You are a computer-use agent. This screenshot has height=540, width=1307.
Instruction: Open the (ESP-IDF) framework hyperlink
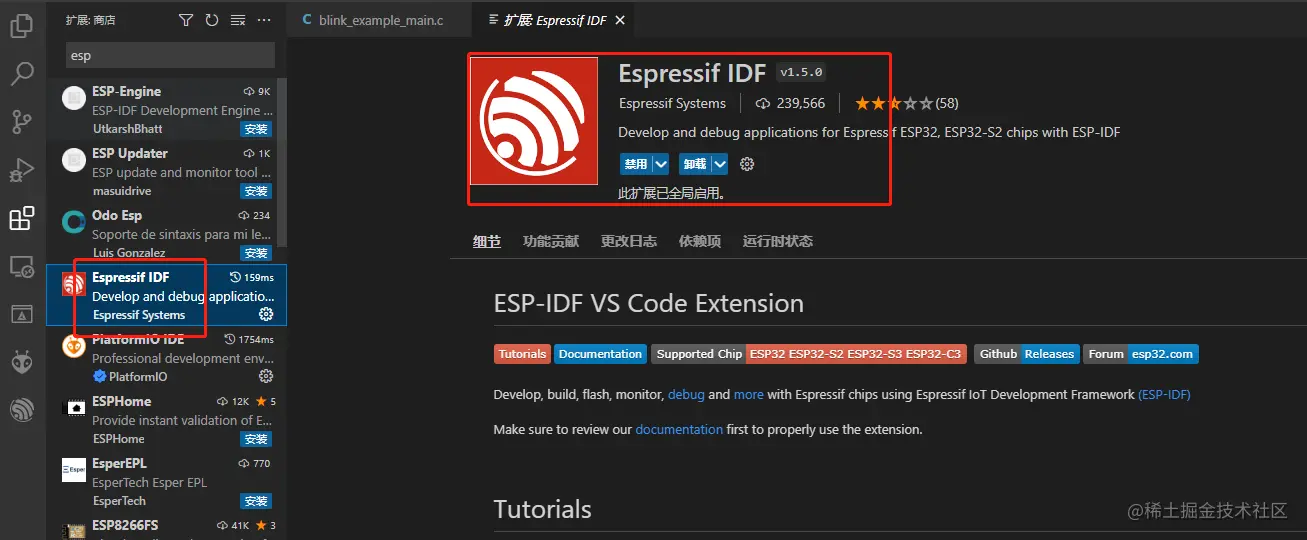[x=1164, y=395]
